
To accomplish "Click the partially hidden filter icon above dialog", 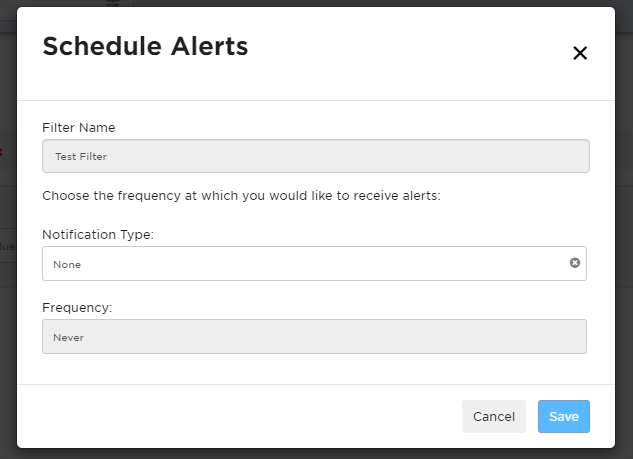I will click(x=113, y=3).
